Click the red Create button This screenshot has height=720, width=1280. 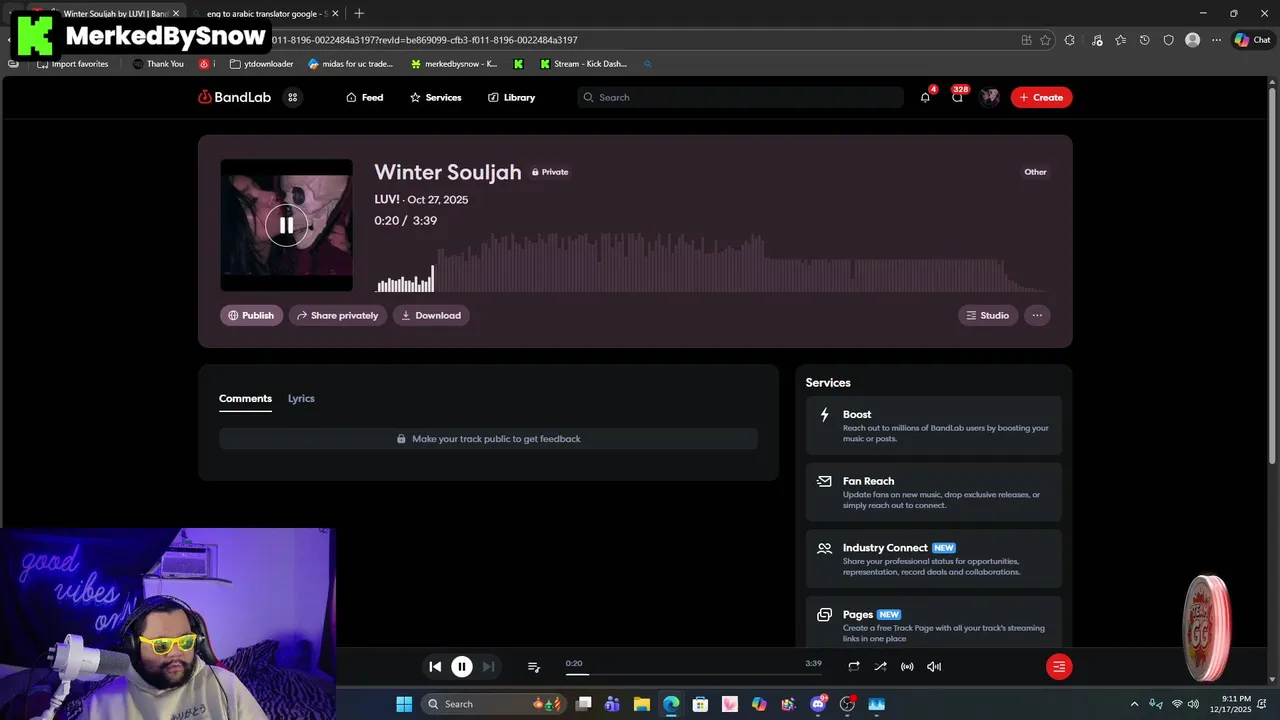click(1041, 97)
